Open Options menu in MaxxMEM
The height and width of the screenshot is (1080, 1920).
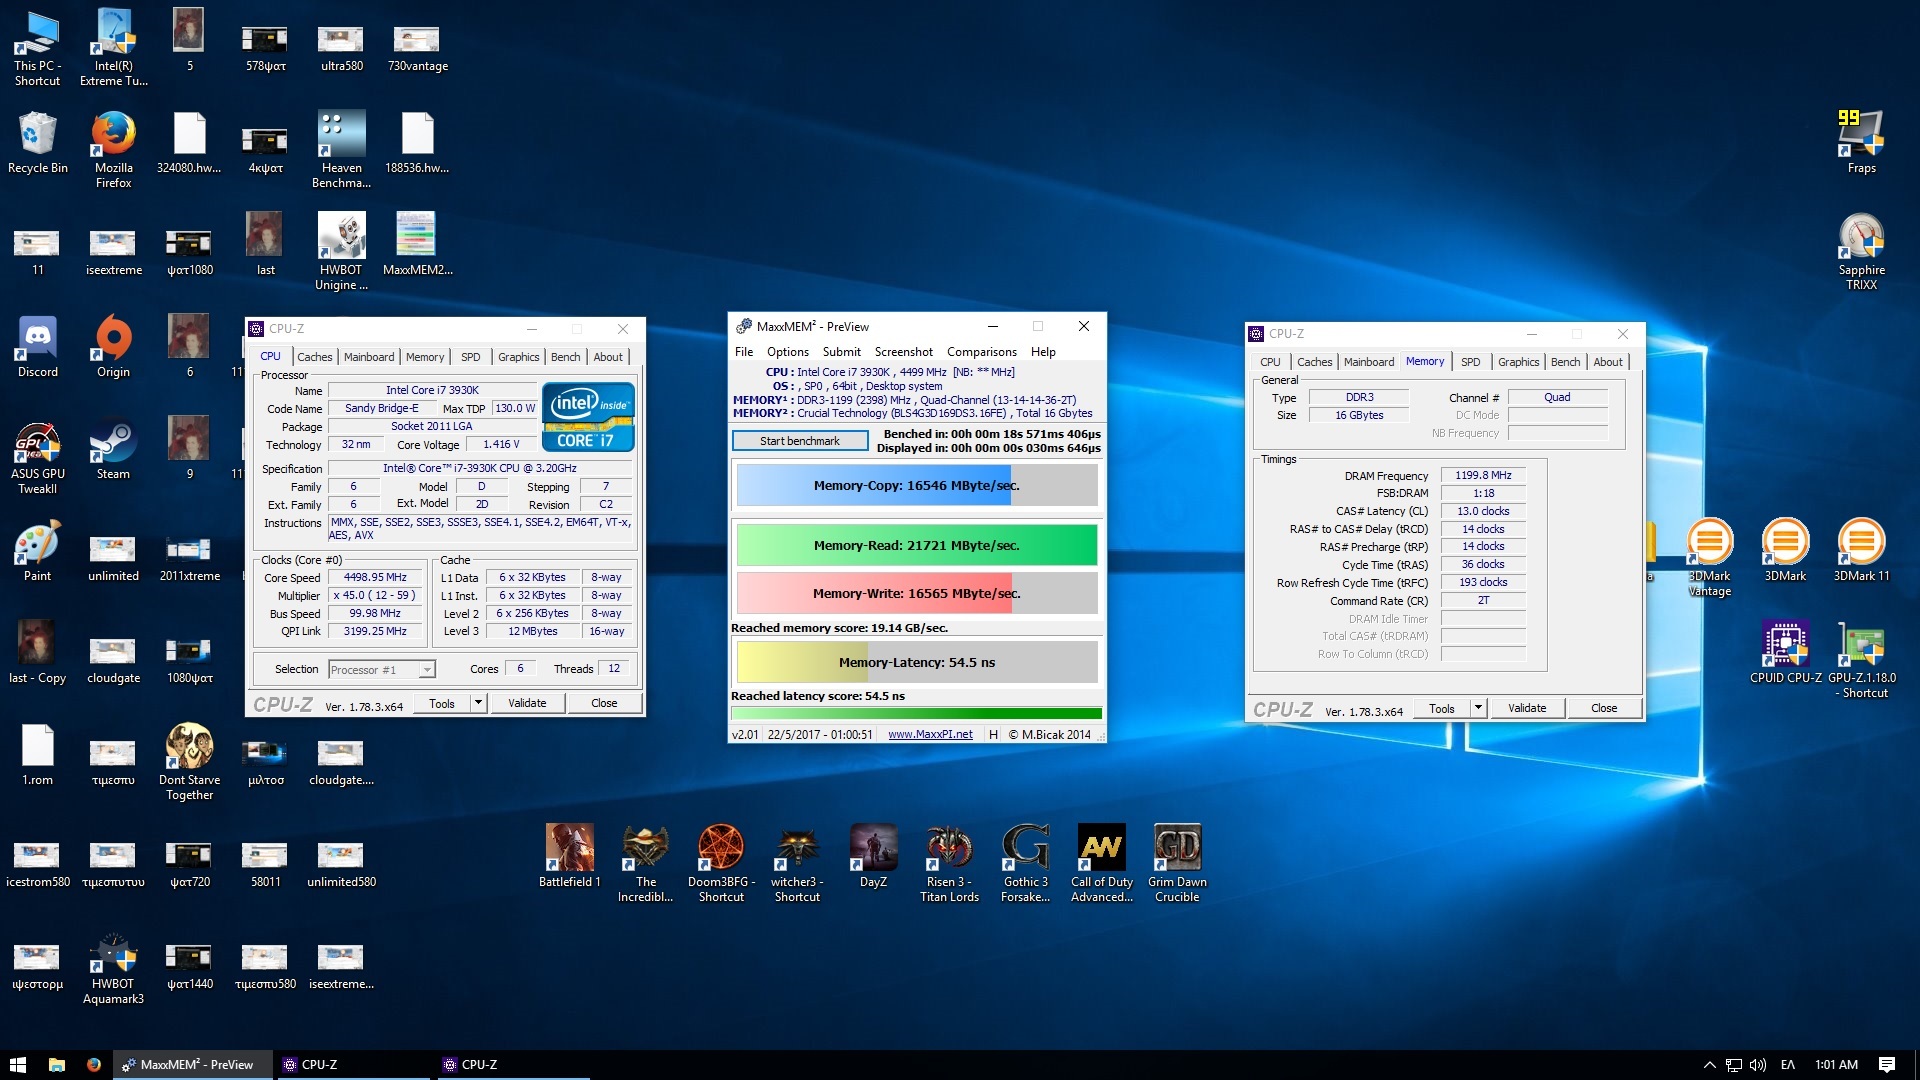tap(788, 352)
